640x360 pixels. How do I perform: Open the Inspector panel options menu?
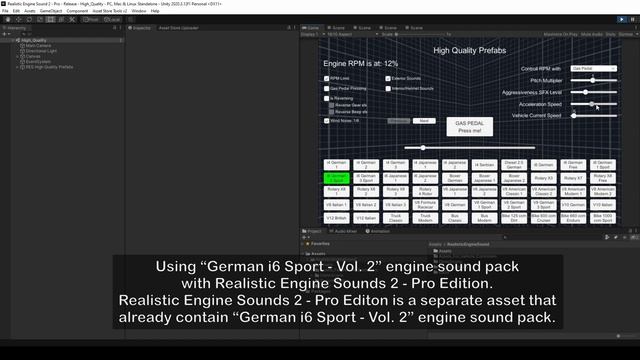[295, 28]
